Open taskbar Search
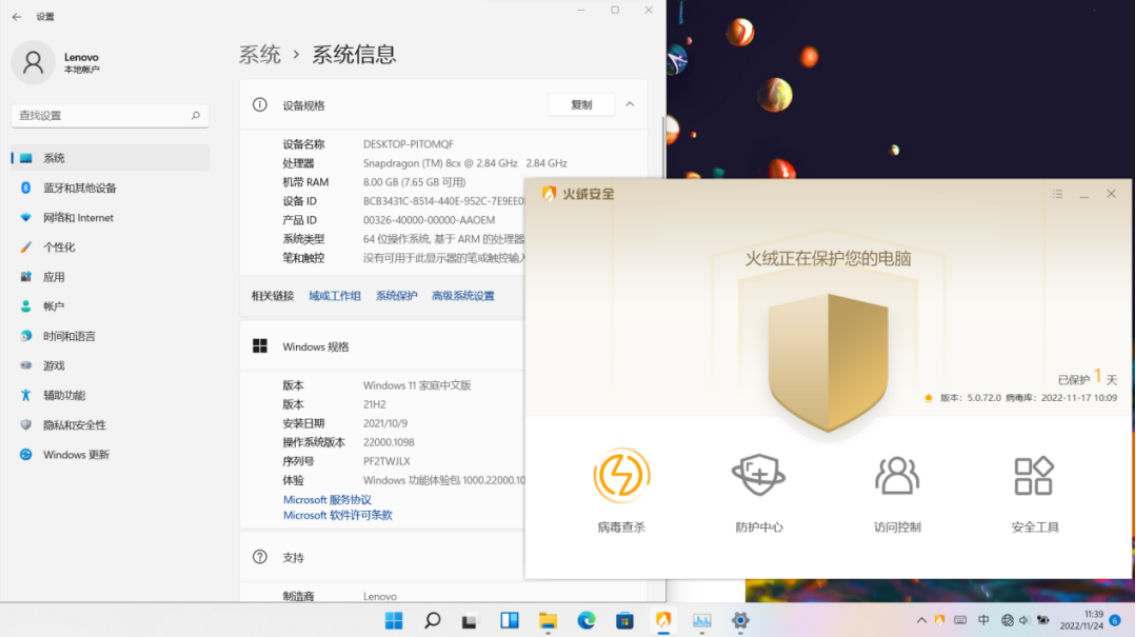1136x637 pixels. coord(432,620)
